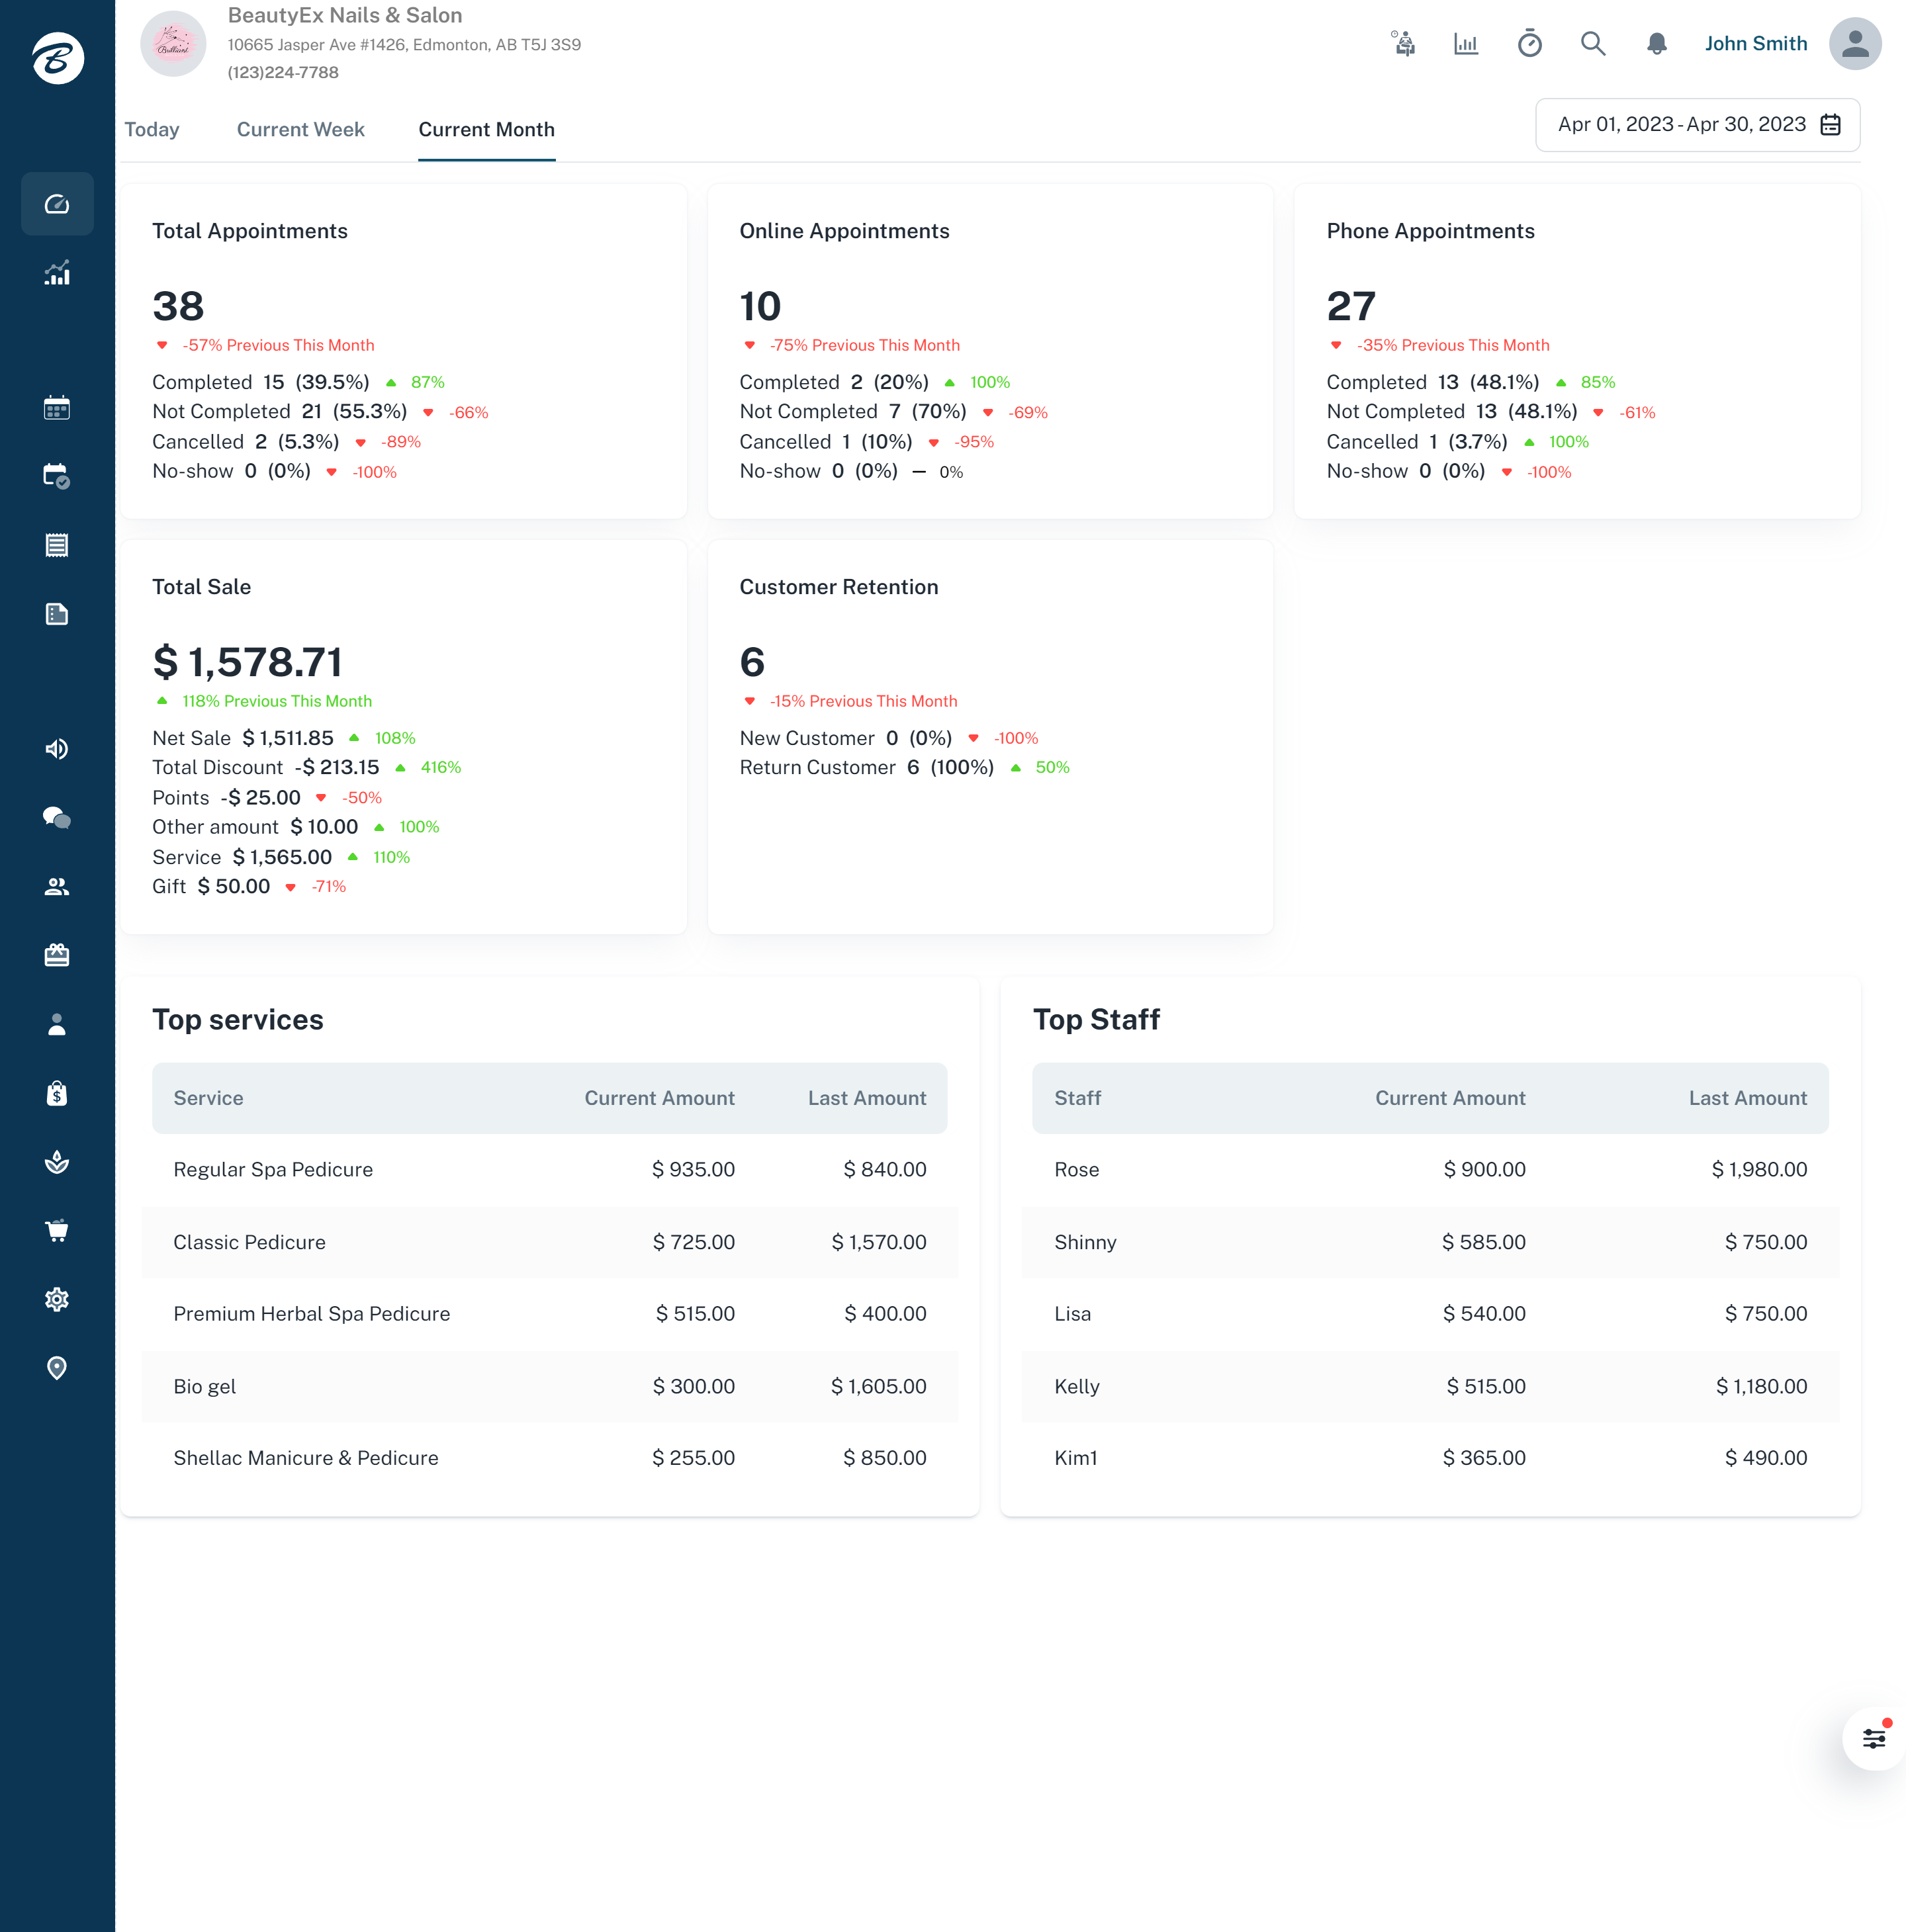
Task: Check notifications via the bell icon
Action: pos(1657,43)
